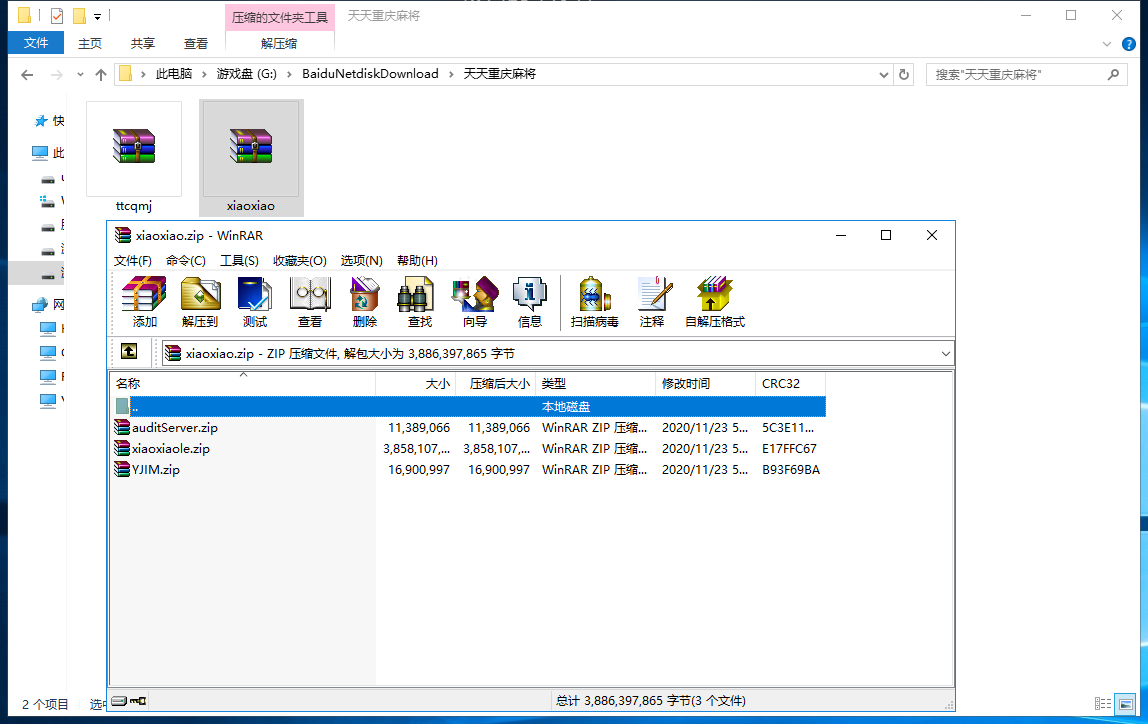Open WinRAR Tools (工具) menu

239,261
